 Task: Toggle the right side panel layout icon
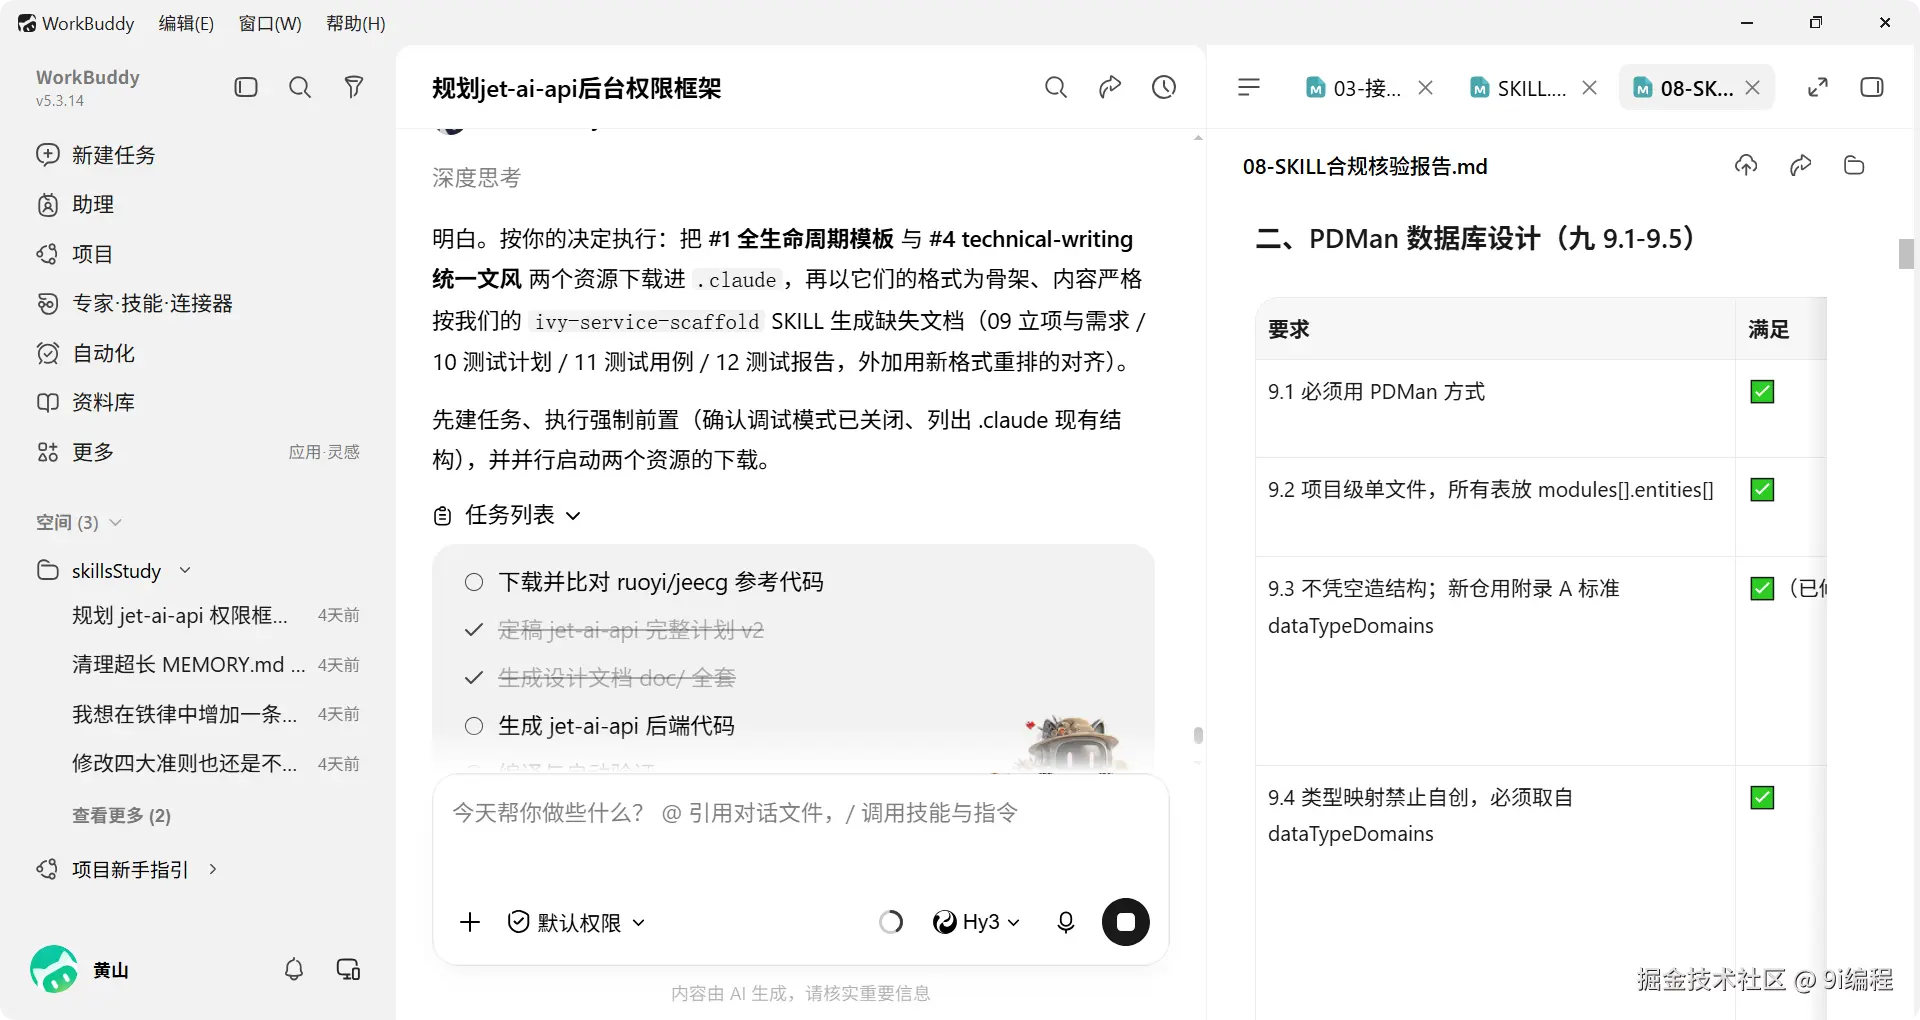[x=1872, y=87]
